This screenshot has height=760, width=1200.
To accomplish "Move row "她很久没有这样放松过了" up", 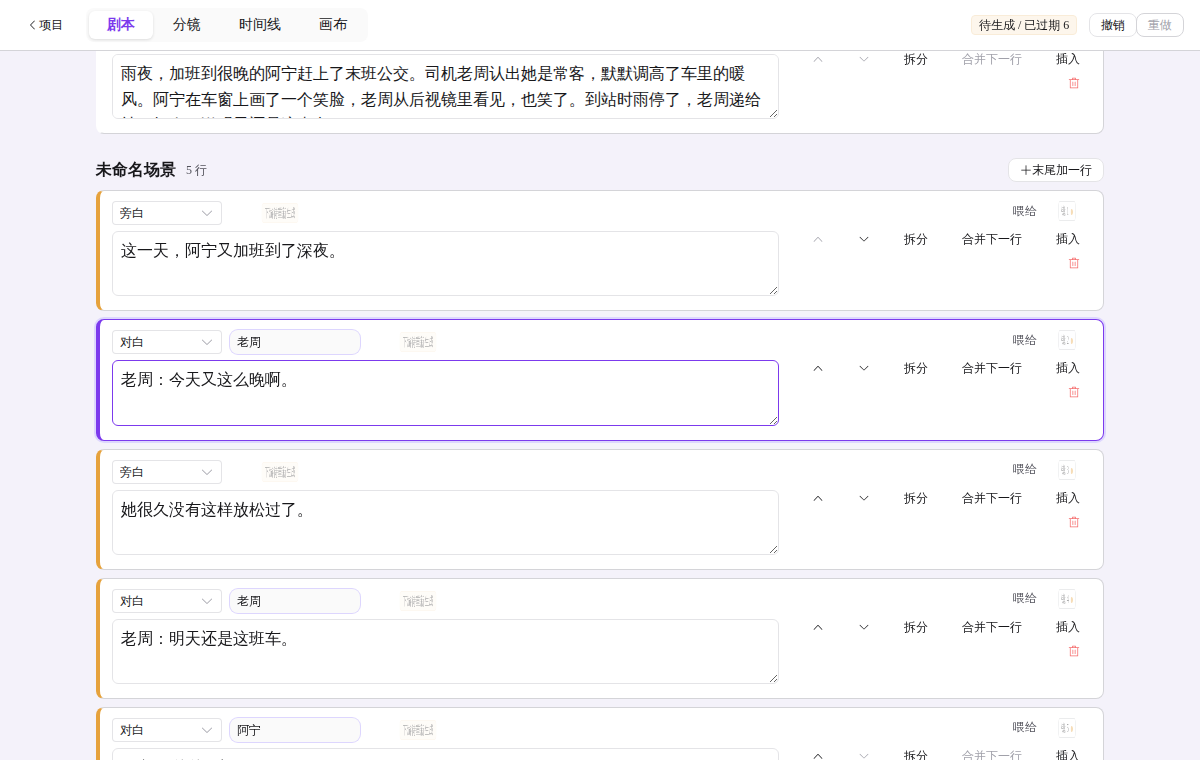I will [818, 498].
